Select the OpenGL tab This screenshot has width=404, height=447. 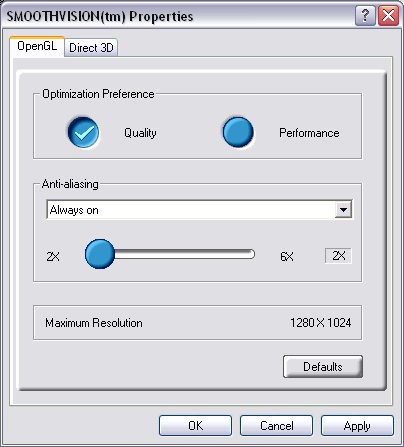pyautogui.click(x=37, y=46)
